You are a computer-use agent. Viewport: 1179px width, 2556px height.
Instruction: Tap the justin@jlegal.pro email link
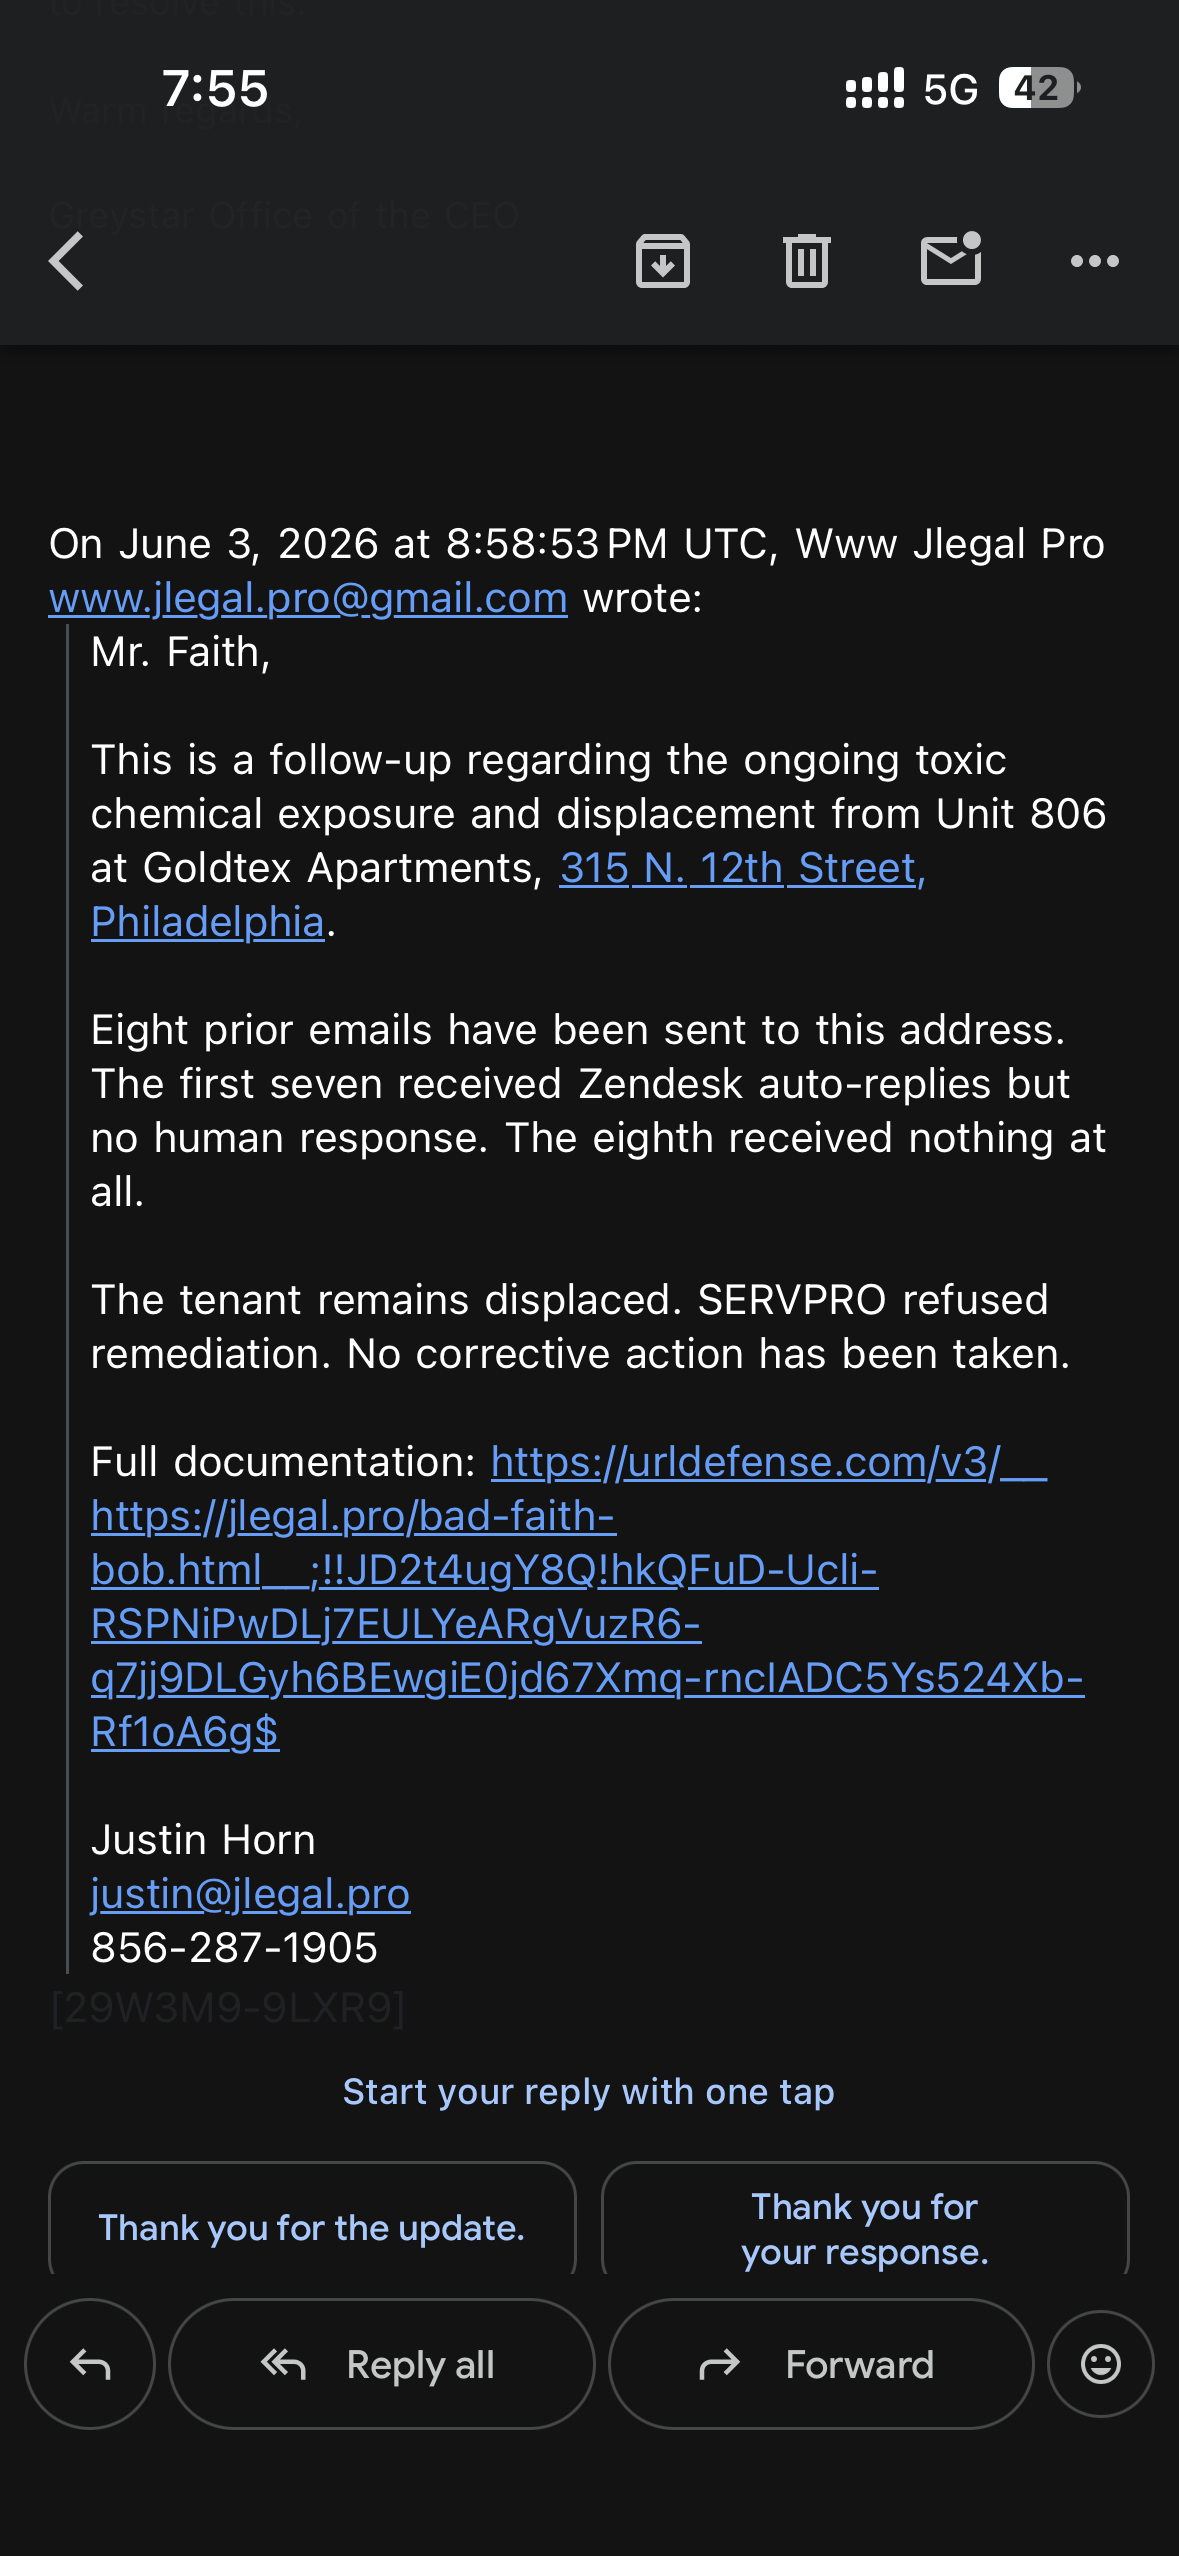coord(250,1894)
